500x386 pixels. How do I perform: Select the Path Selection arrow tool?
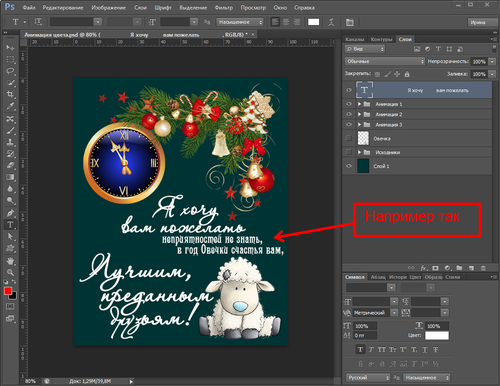(x=10, y=237)
